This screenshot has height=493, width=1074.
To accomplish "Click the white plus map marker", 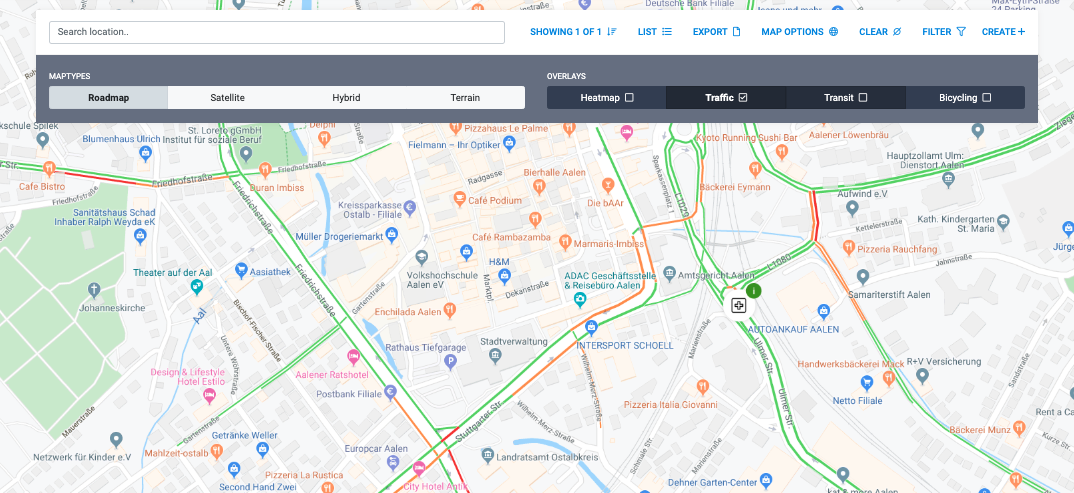I will tap(738, 305).
